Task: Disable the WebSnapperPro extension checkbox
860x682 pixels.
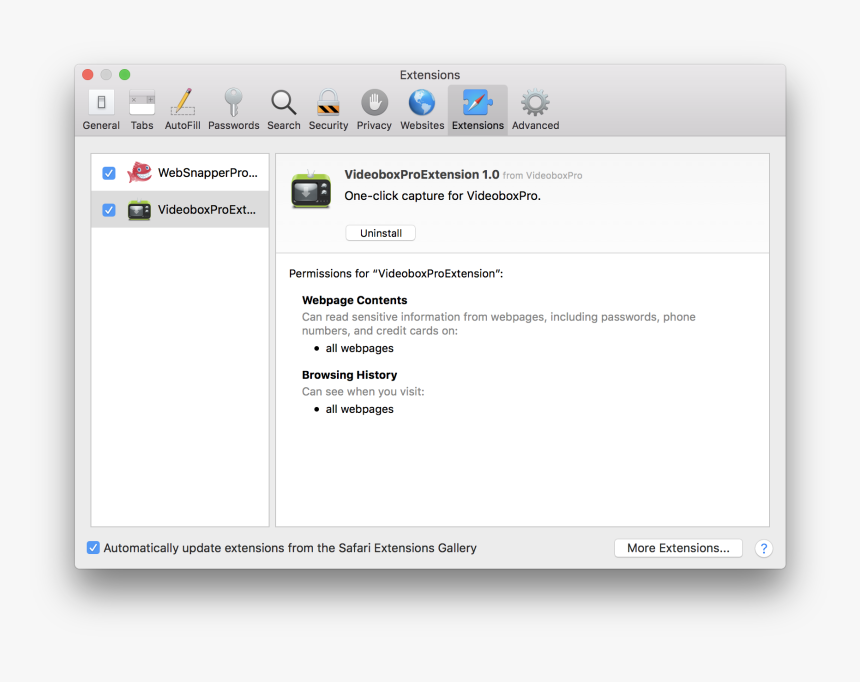Action: pos(108,172)
